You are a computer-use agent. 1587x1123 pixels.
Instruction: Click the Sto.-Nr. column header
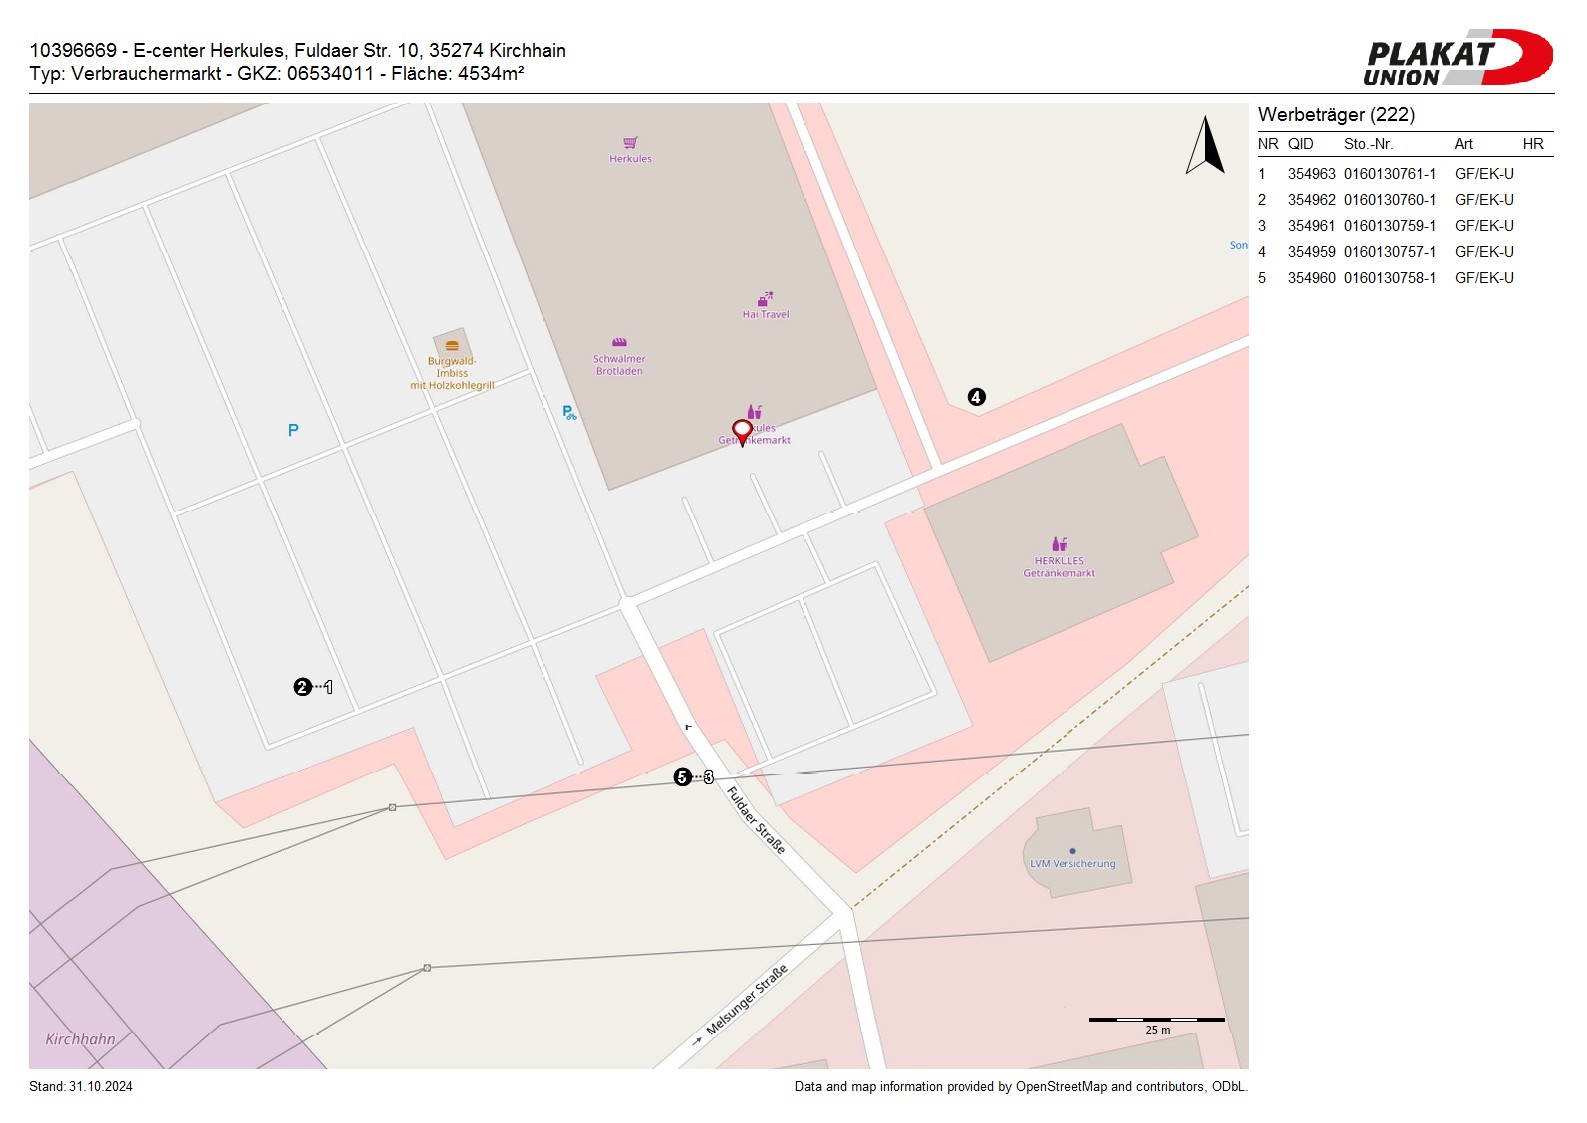point(1368,144)
